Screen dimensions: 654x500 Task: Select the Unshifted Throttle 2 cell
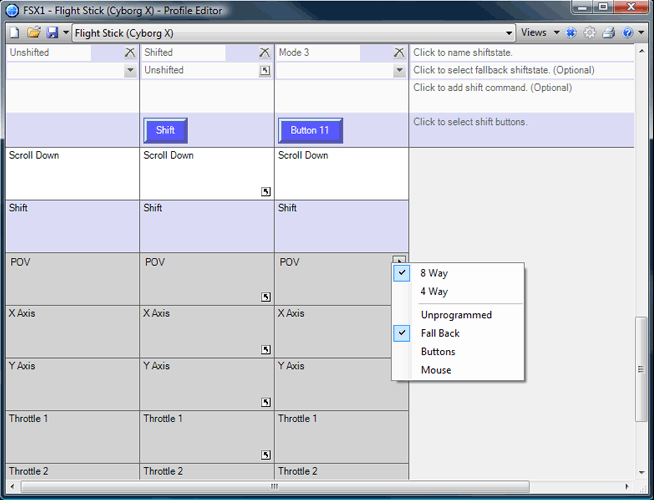73,471
